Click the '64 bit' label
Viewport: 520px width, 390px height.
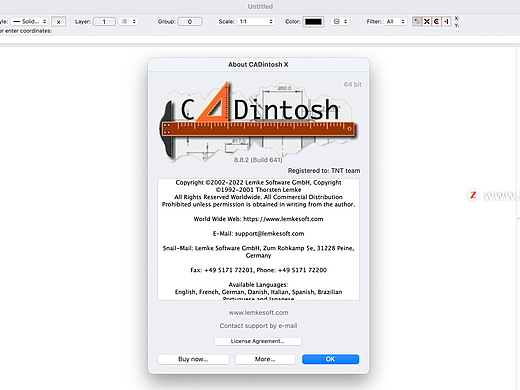click(x=353, y=85)
